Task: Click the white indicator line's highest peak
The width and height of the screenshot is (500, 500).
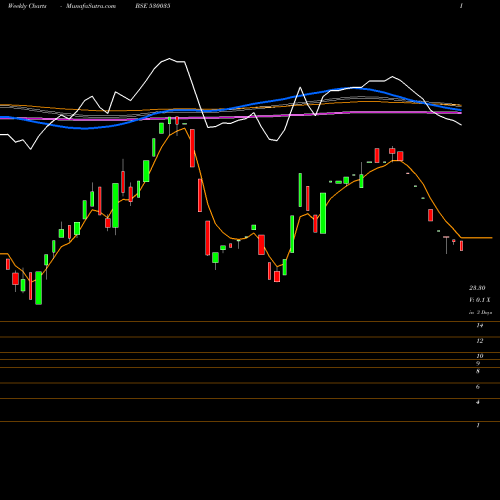Action: [169, 59]
